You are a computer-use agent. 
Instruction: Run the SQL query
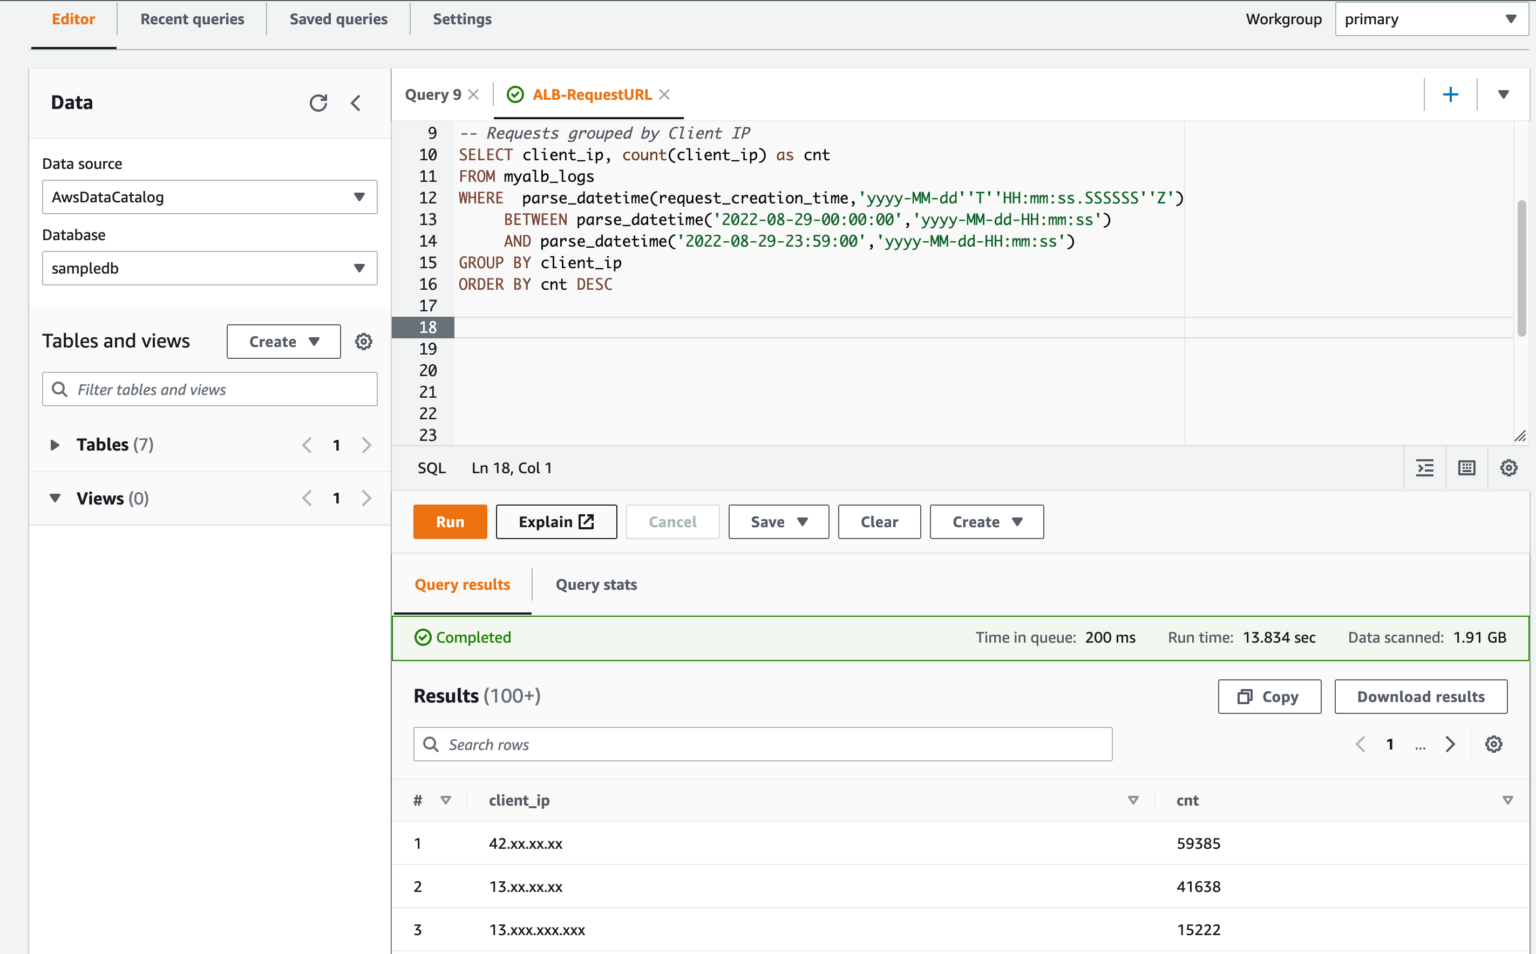tap(449, 521)
